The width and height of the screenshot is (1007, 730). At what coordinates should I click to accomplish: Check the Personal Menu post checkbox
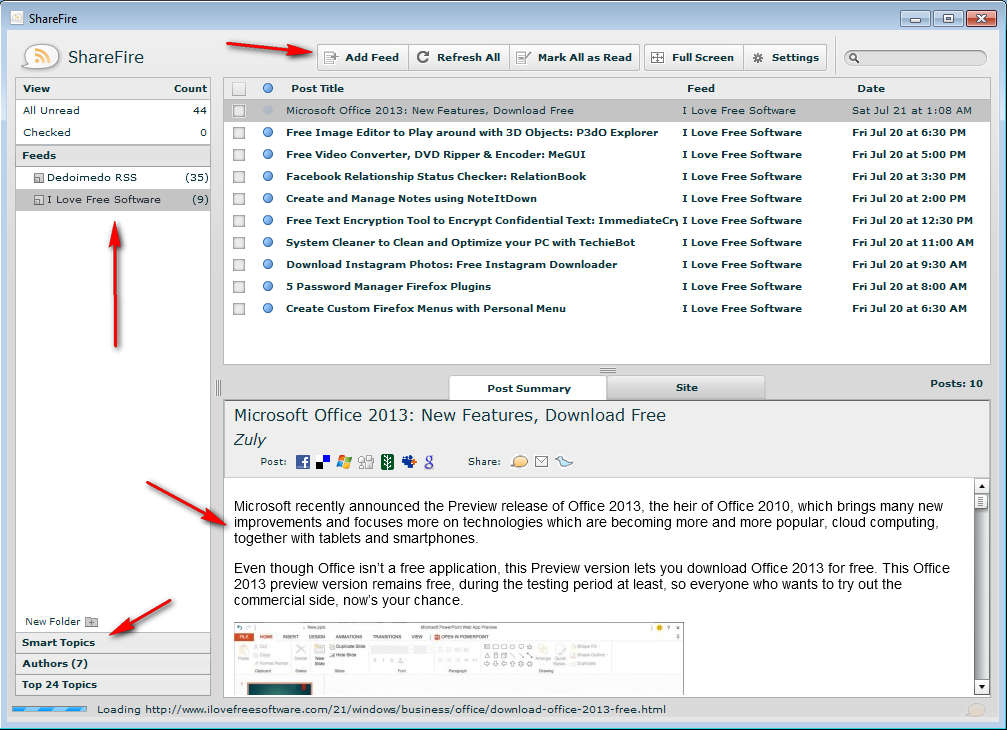tap(239, 309)
